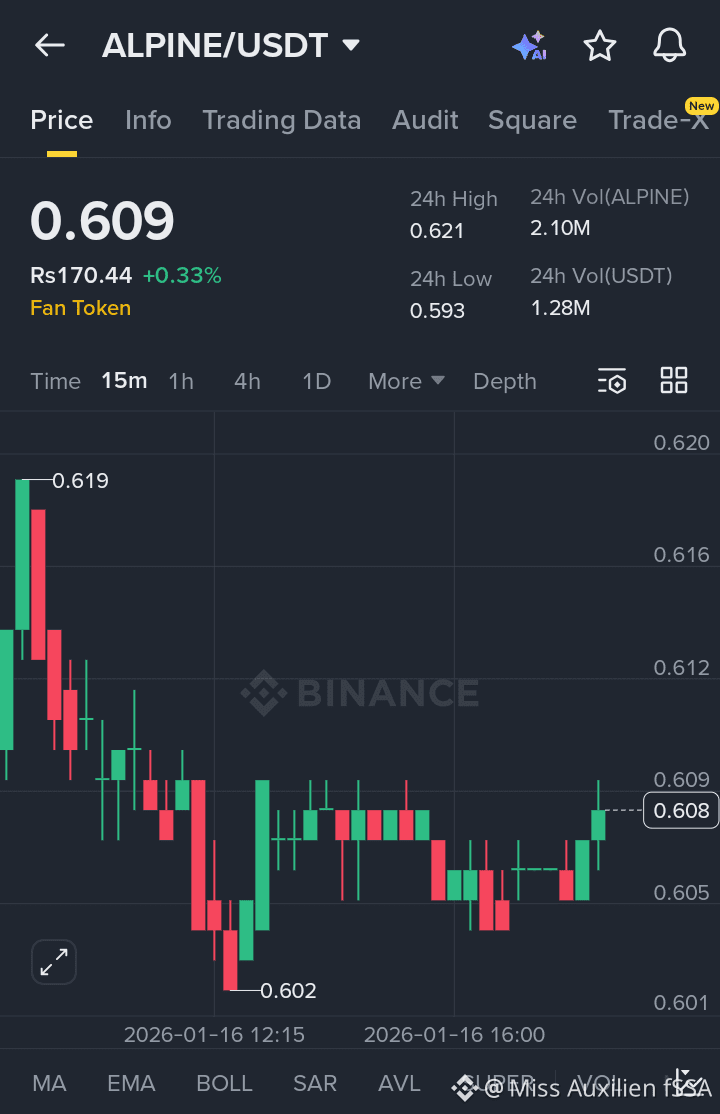Toggle the MA indicator

49,1083
